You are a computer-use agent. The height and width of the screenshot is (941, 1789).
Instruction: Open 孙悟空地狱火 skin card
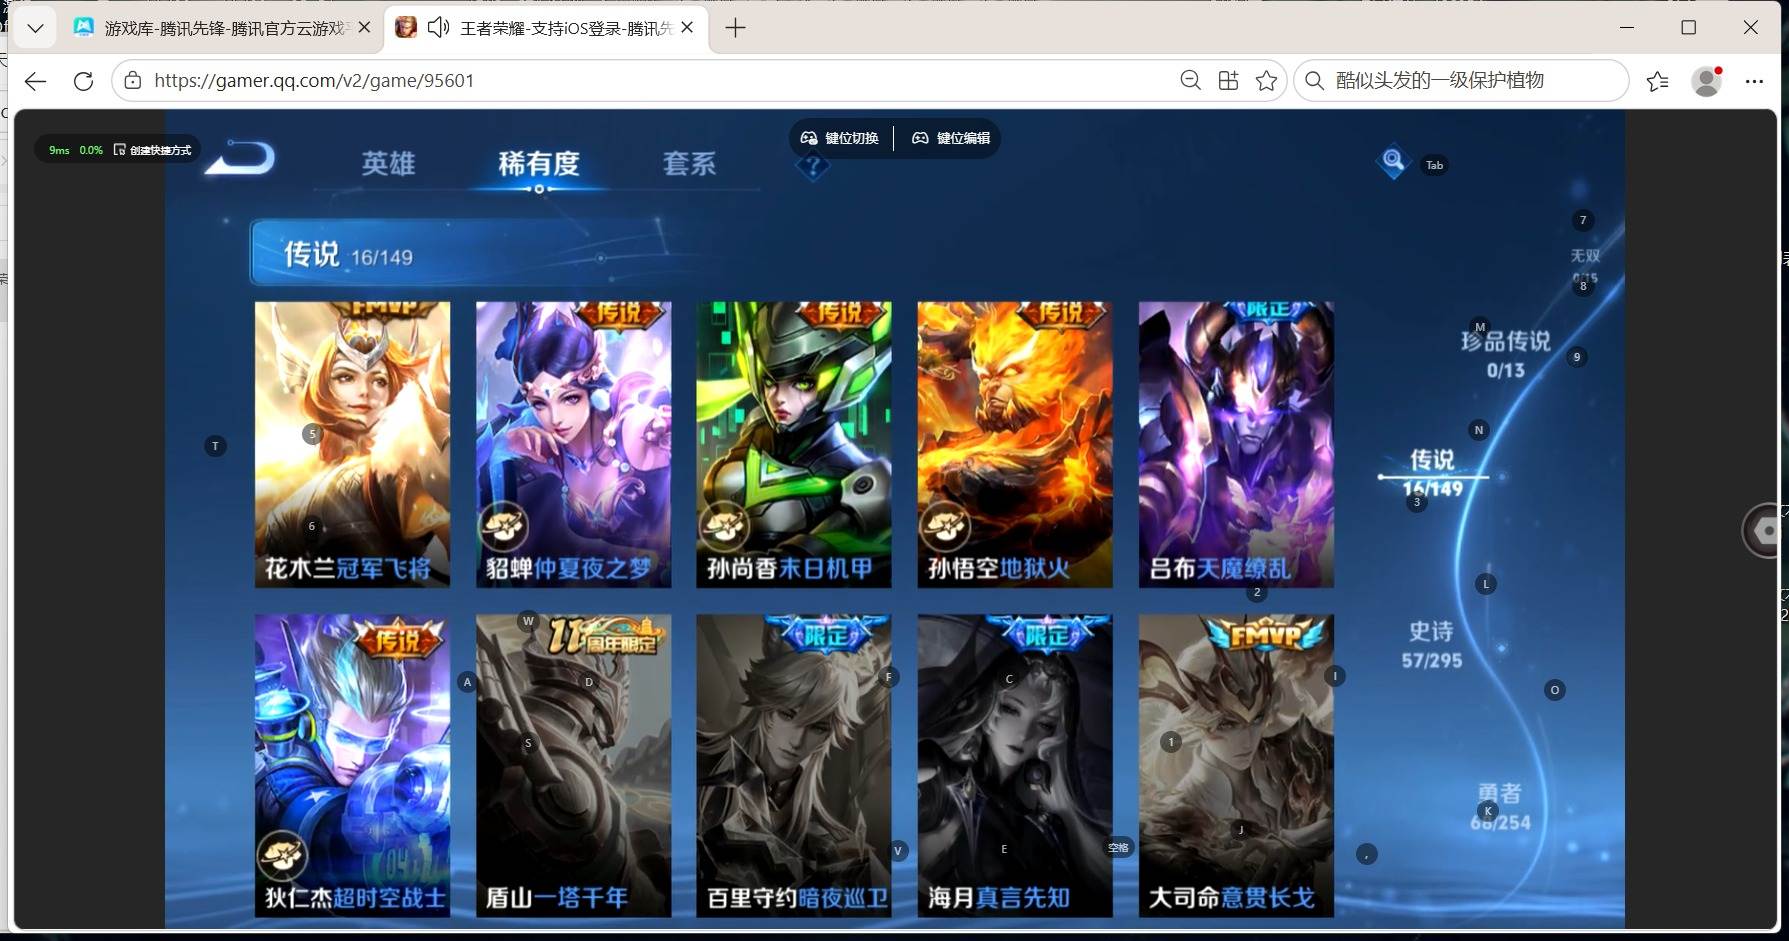[1015, 444]
